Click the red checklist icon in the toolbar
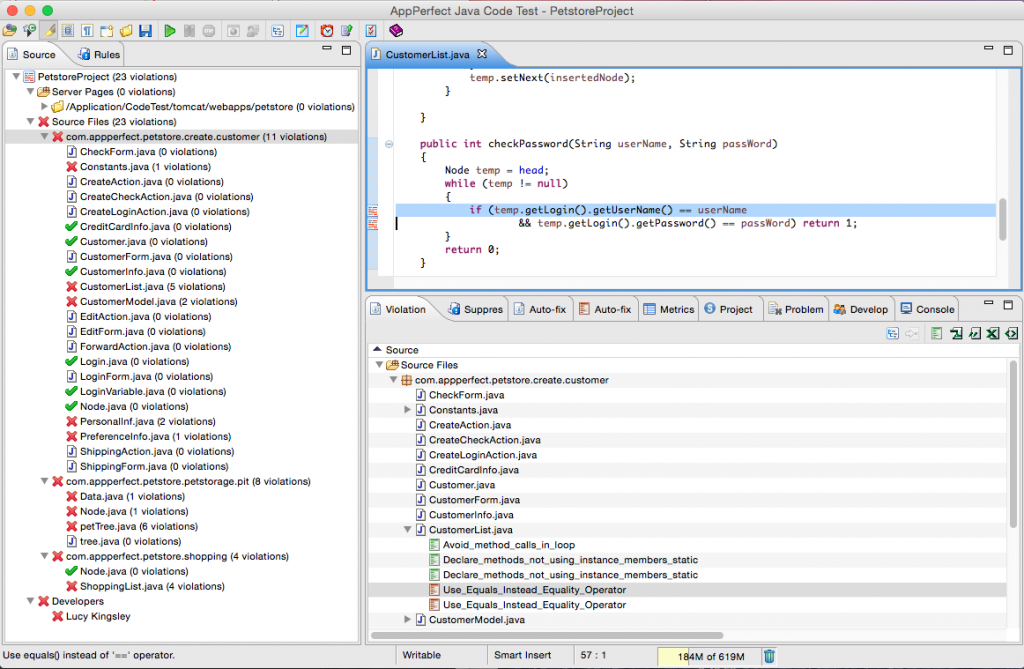 click(x=370, y=31)
